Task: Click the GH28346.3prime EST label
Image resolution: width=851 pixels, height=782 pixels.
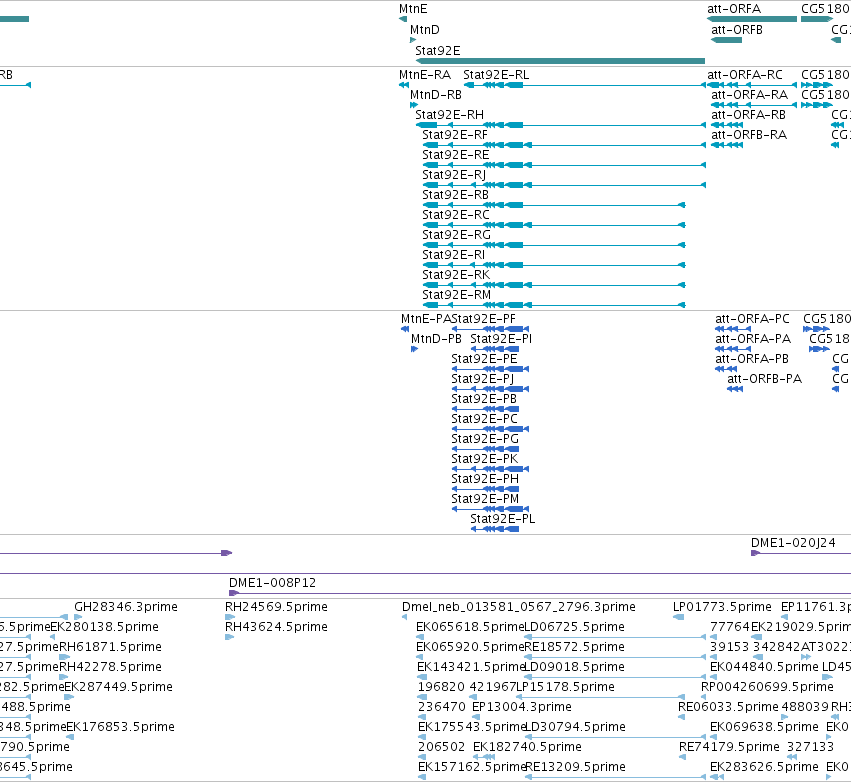Action: (x=126, y=607)
